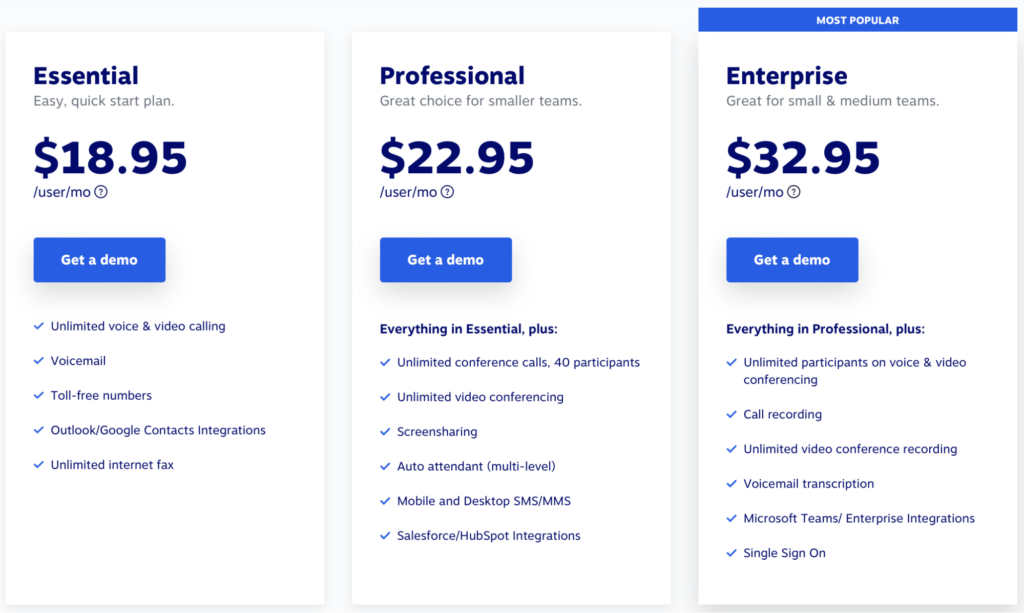
Task: Click checkmark icon beside Call recording
Action: pos(732,414)
